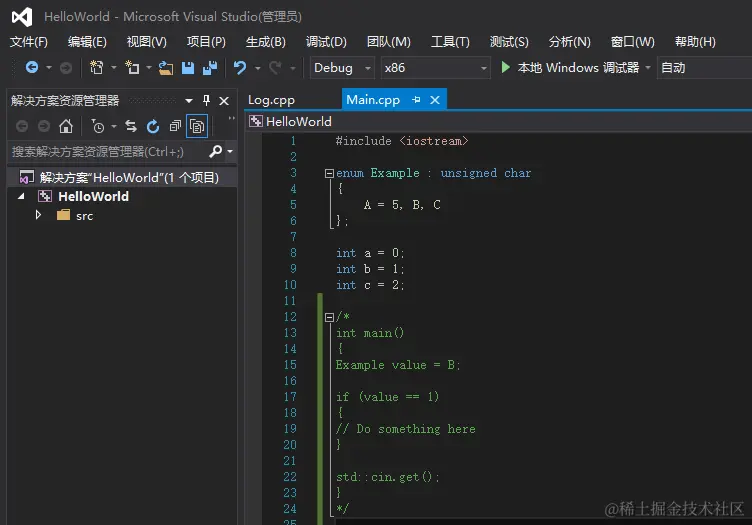Click the Navigate Backward arrow icon
The width and height of the screenshot is (752, 525).
[32, 68]
